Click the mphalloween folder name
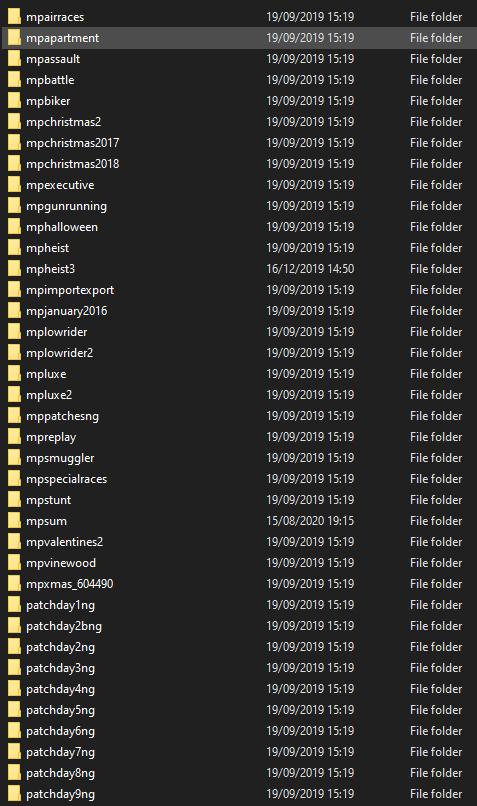 pos(62,227)
